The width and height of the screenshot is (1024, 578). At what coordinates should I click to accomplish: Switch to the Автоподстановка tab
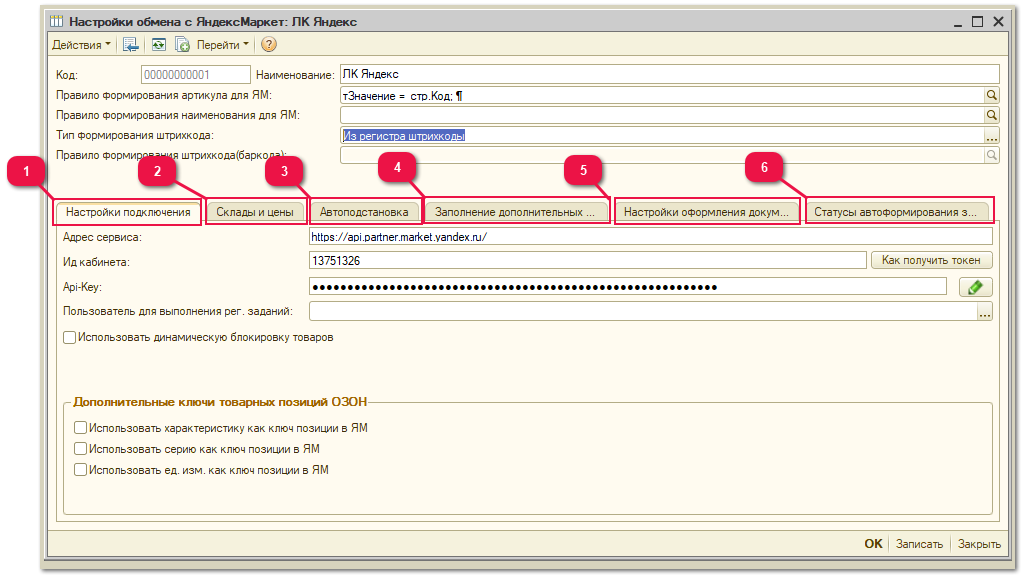pyautogui.click(x=364, y=212)
